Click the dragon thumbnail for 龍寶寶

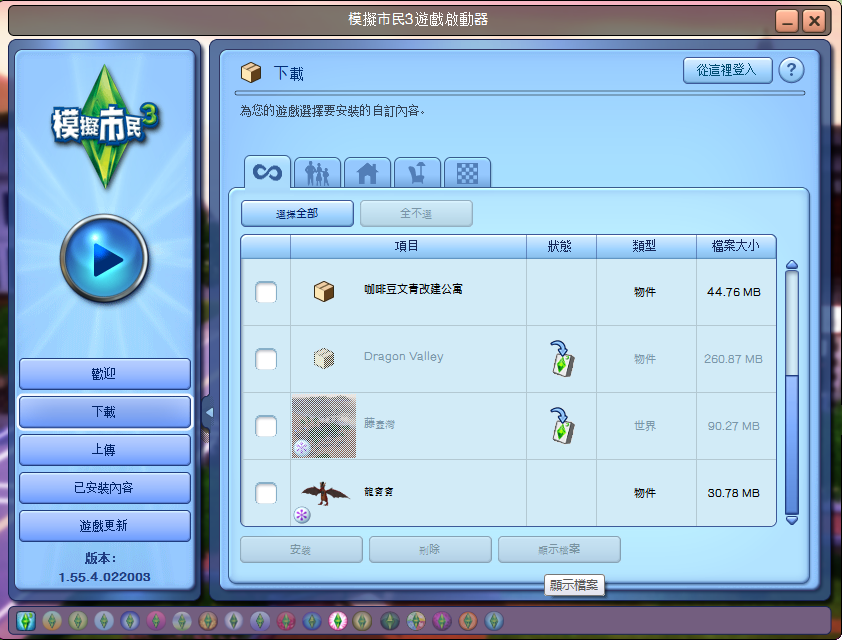325,493
